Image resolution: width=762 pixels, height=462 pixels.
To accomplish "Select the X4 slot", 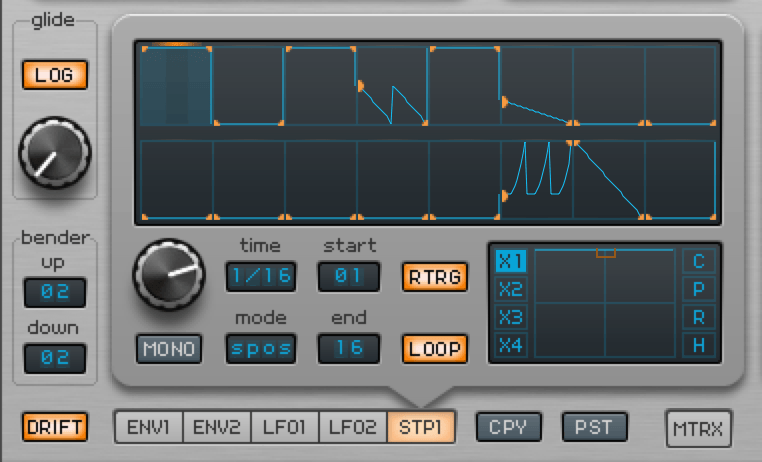I will (x=511, y=346).
